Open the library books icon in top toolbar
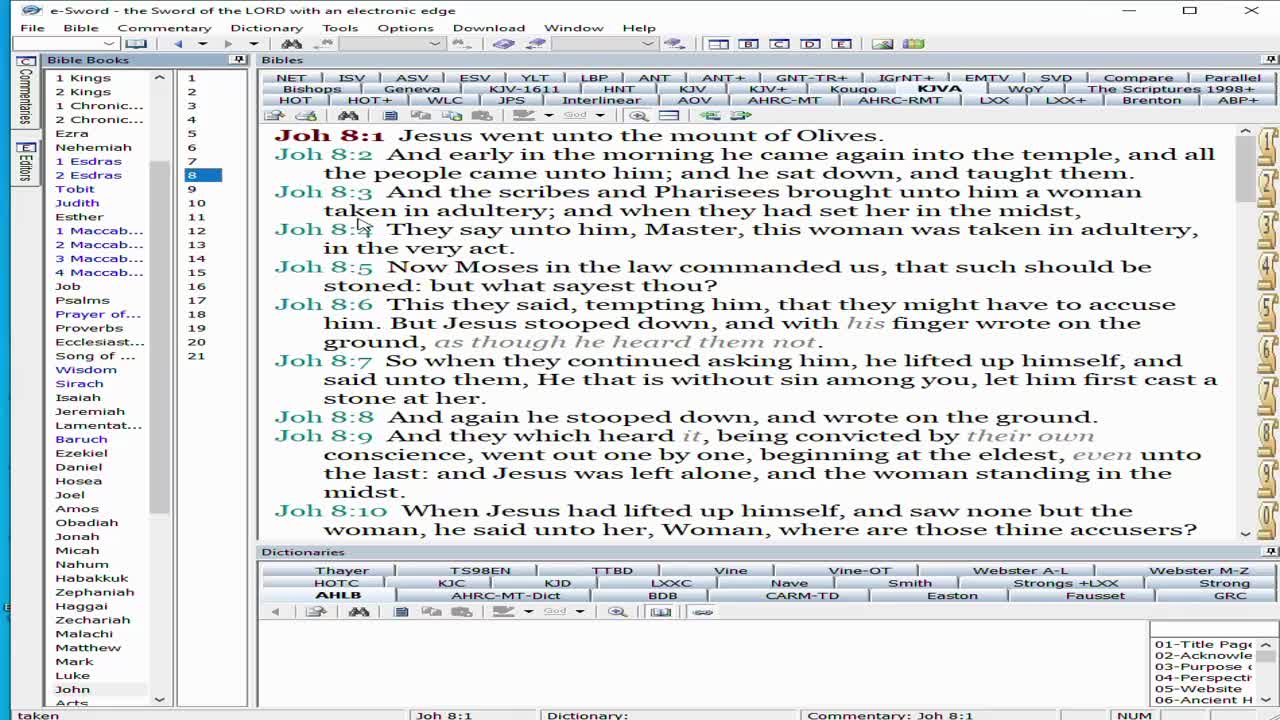Screen dimensions: 1280x720 pyautogui.click(x=913, y=44)
